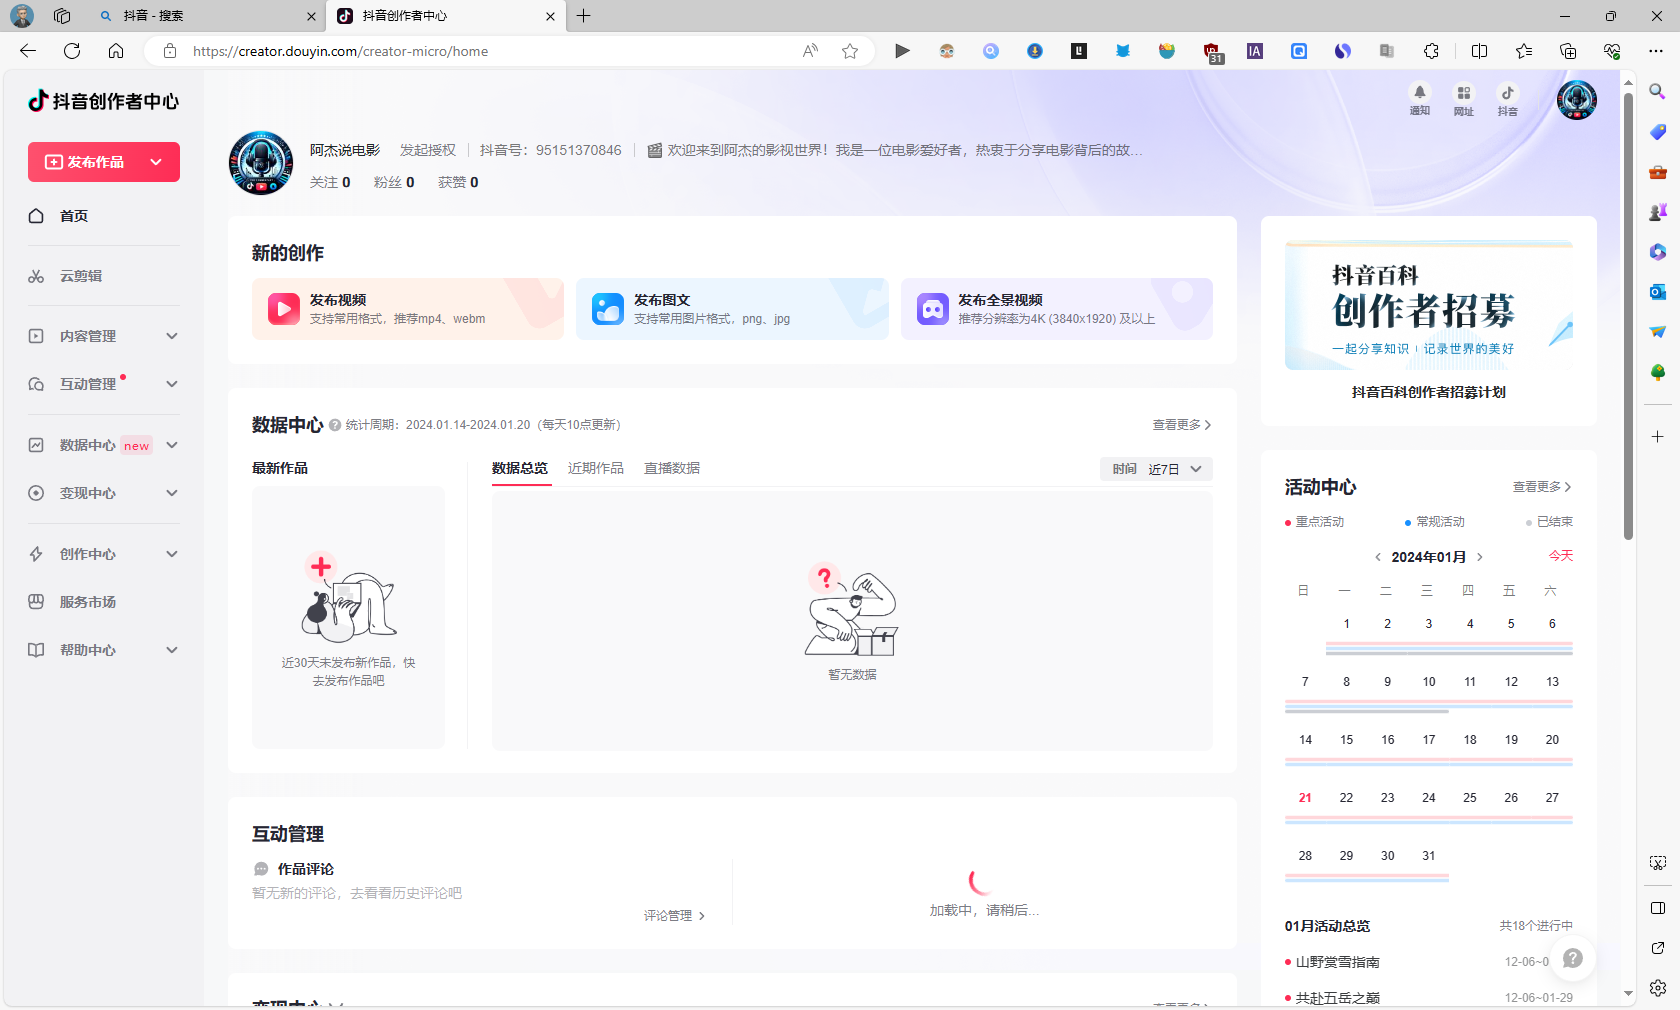Open the 近7日 time range dropdown

[x=1157, y=469]
